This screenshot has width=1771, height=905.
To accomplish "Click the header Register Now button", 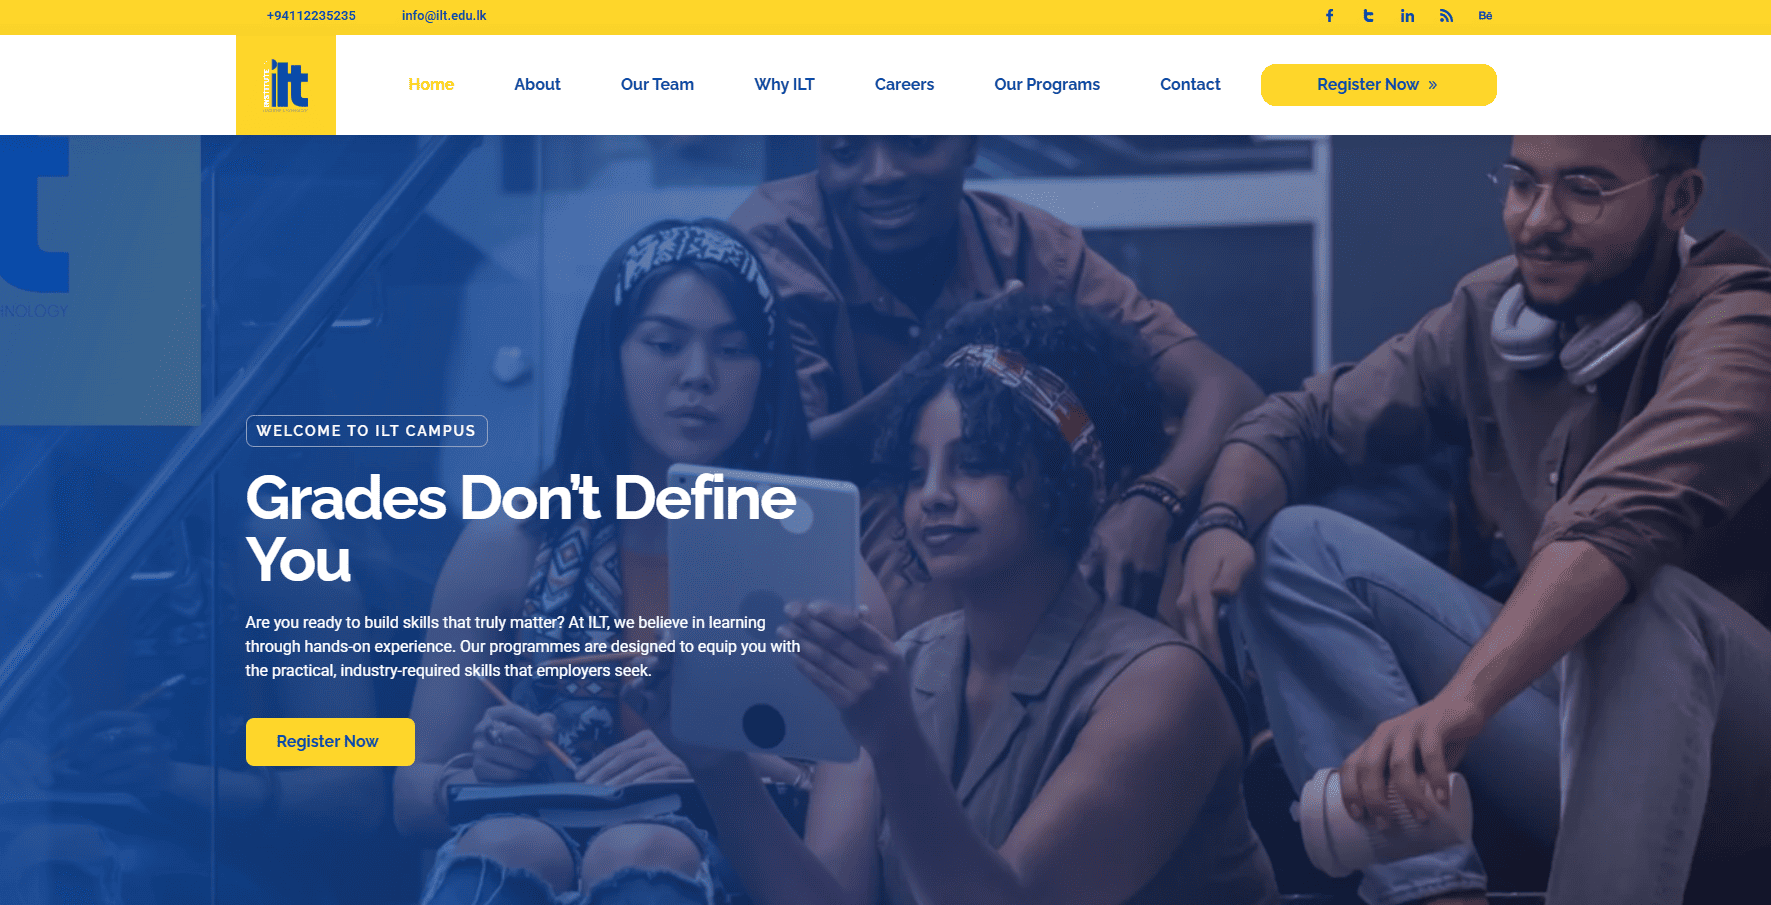I will (1378, 85).
